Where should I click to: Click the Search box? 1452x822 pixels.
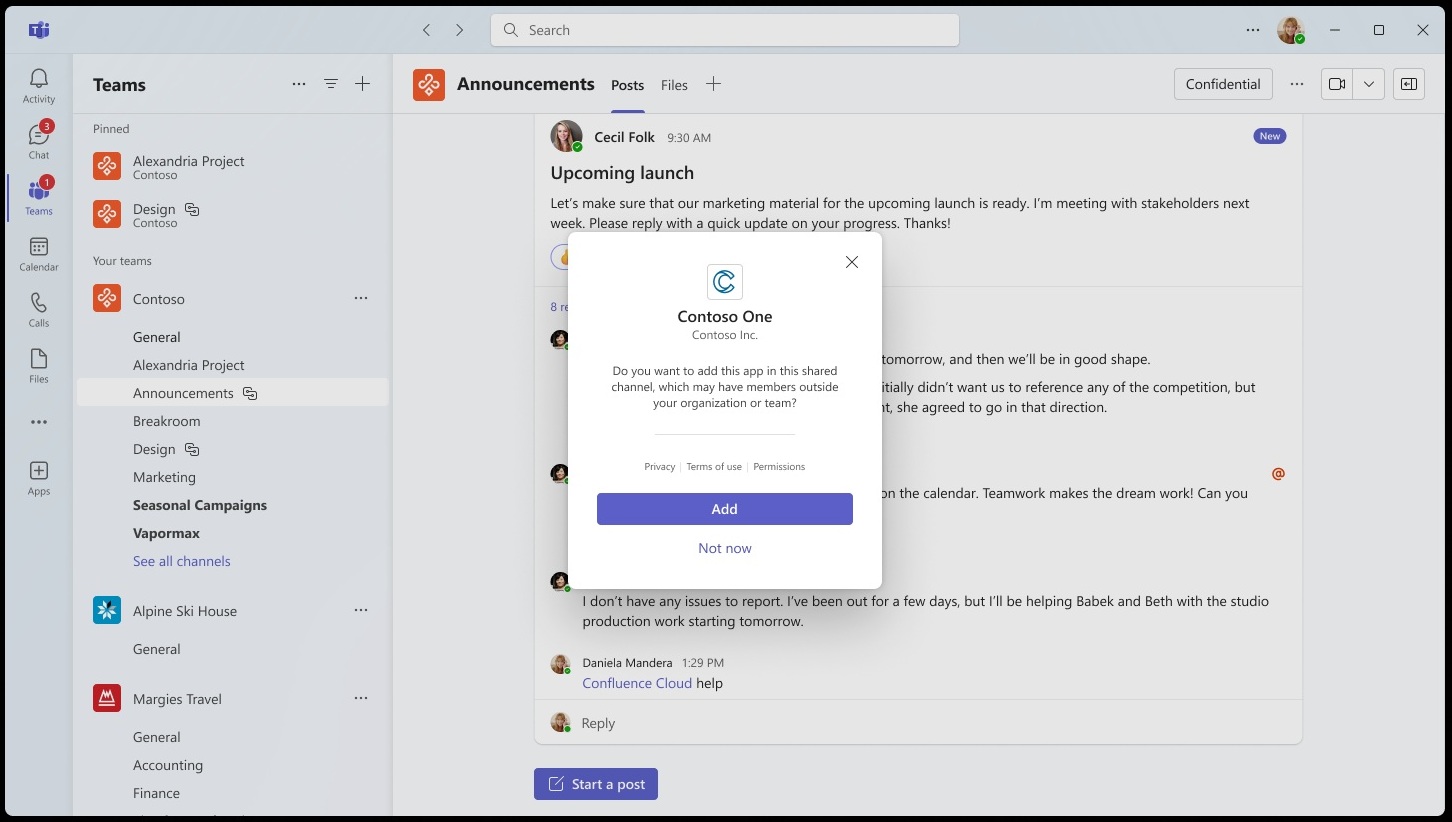tap(725, 30)
